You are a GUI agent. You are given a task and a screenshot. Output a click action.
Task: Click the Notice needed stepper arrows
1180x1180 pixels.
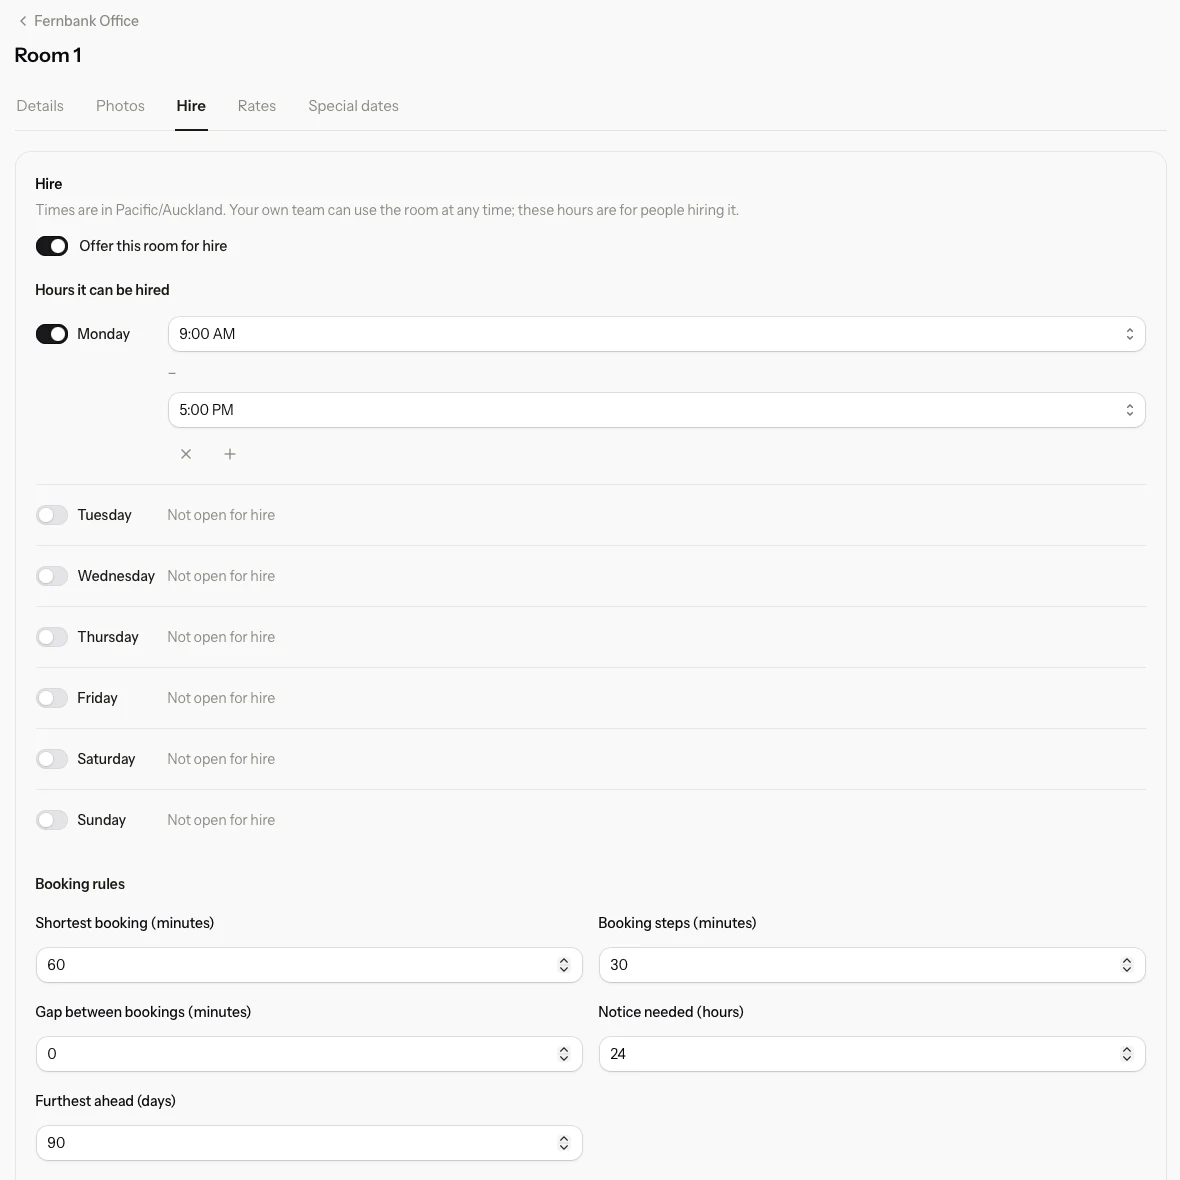tap(1127, 1054)
